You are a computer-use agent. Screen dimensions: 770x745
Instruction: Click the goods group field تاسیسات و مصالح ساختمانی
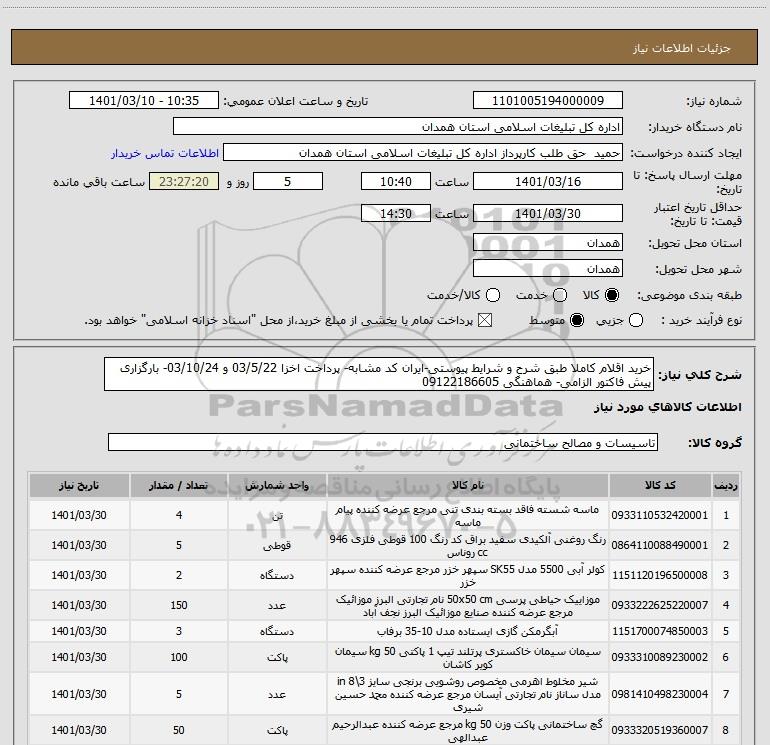click(x=383, y=442)
